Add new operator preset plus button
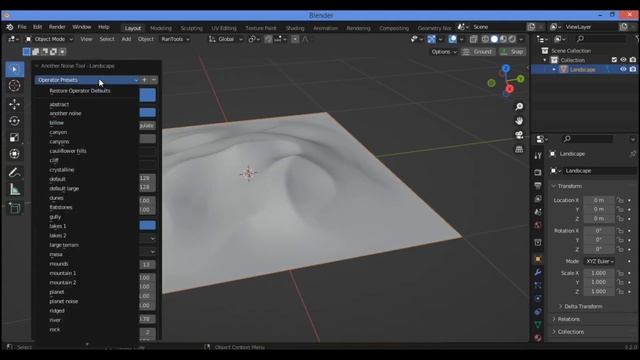 point(144,80)
